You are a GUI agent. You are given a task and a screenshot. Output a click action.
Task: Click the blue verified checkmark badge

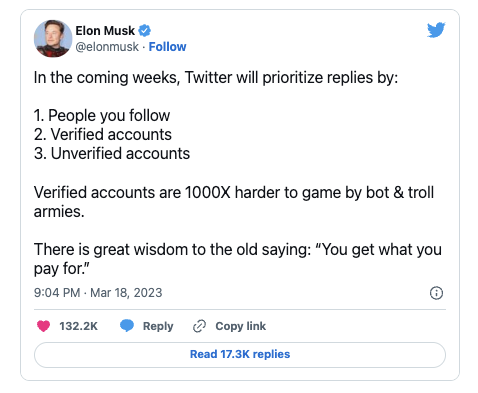click(144, 31)
